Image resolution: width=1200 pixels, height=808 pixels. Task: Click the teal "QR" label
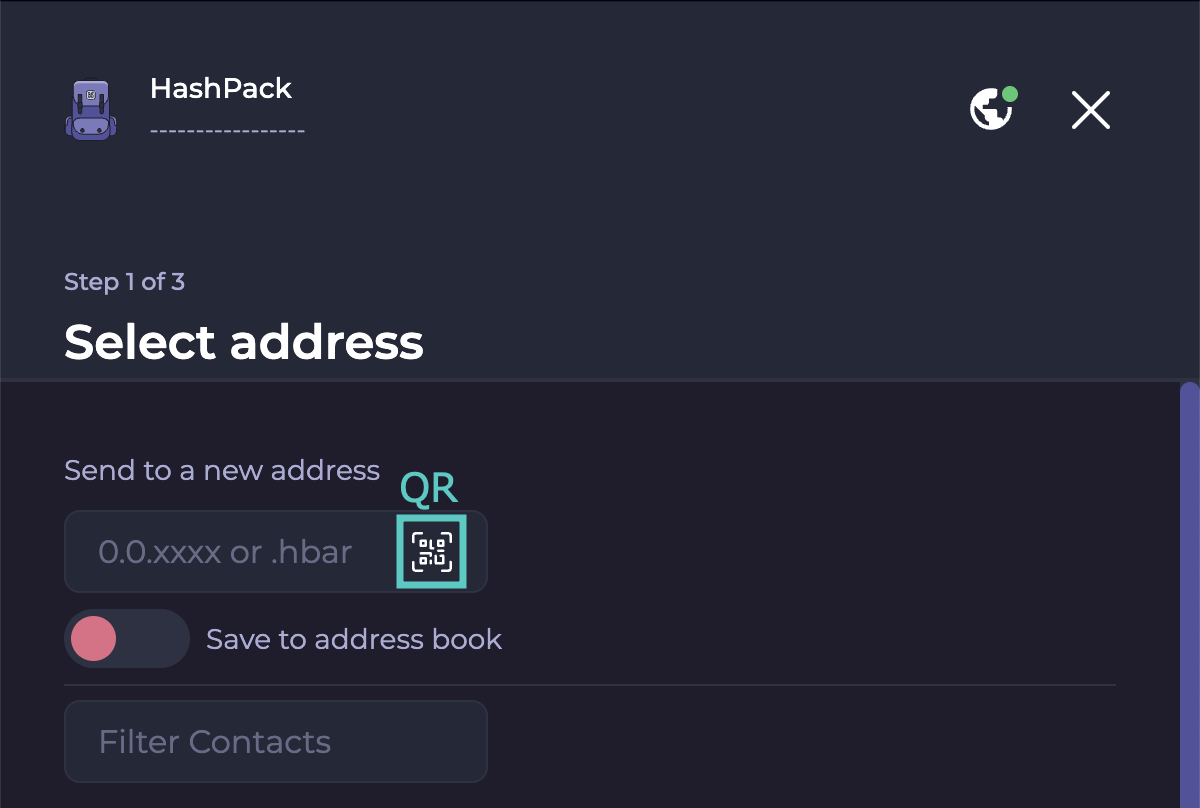tap(428, 488)
